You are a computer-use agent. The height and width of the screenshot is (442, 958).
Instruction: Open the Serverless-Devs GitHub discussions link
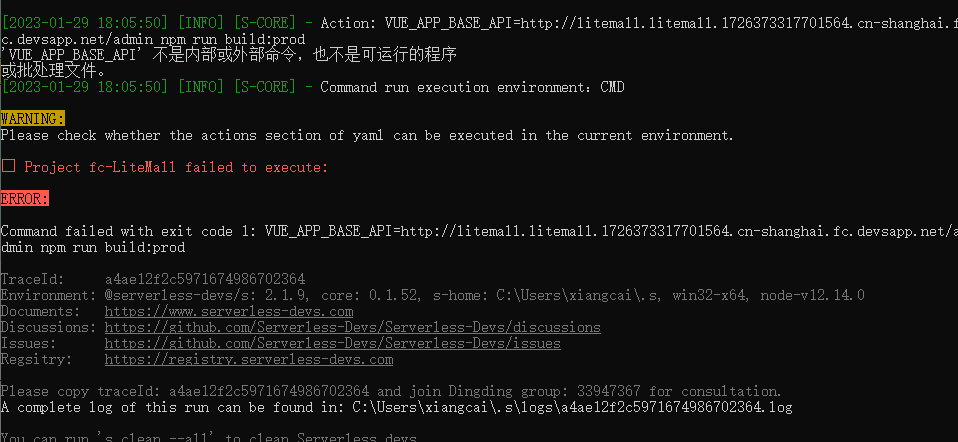coord(353,327)
